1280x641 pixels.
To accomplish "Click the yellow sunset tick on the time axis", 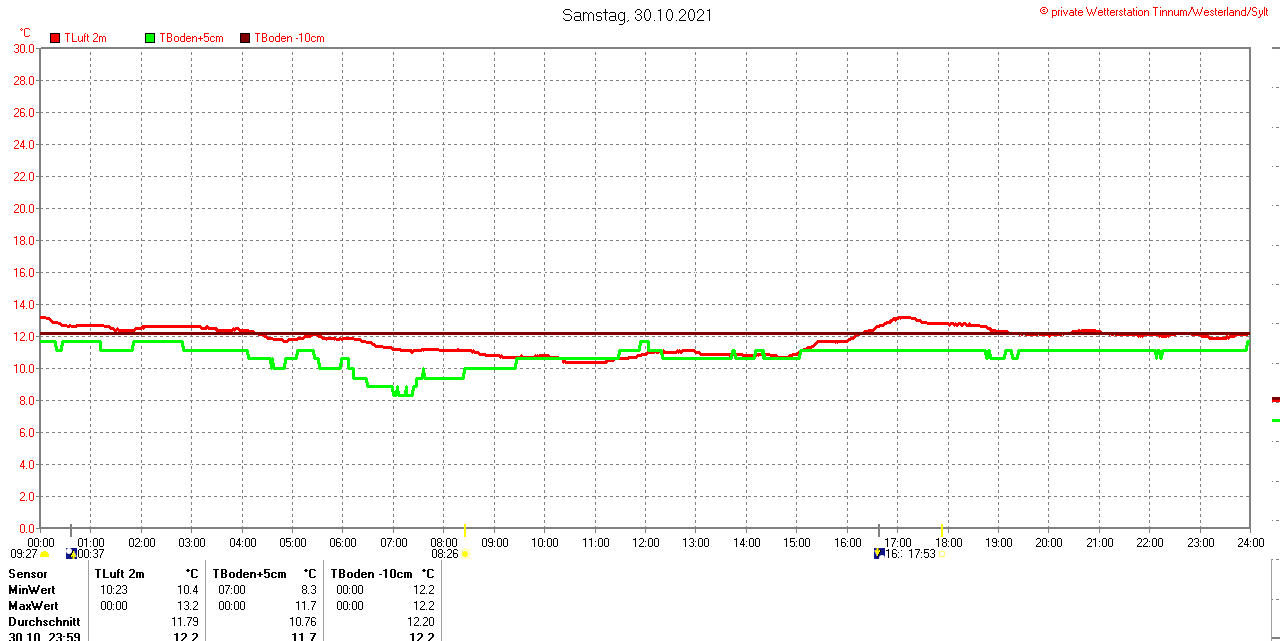I will pyautogui.click(x=942, y=529).
